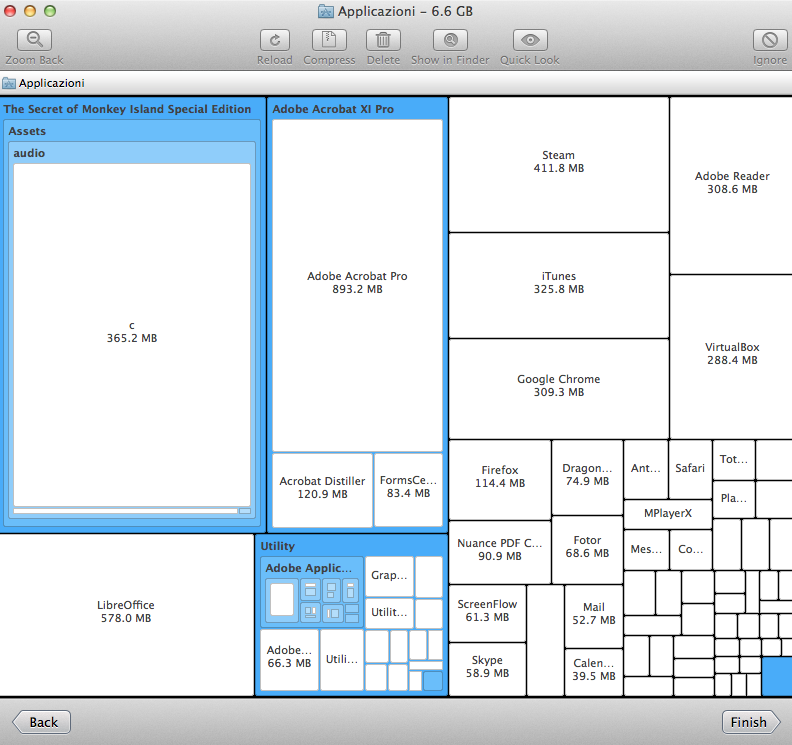
Task: Click the audio folder header
Action: [x=29, y=153]
